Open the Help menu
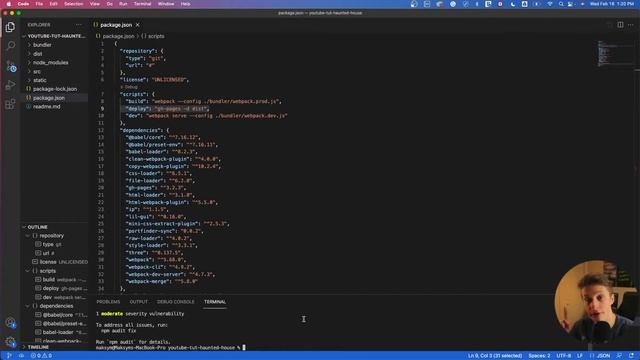 [185, 4]
